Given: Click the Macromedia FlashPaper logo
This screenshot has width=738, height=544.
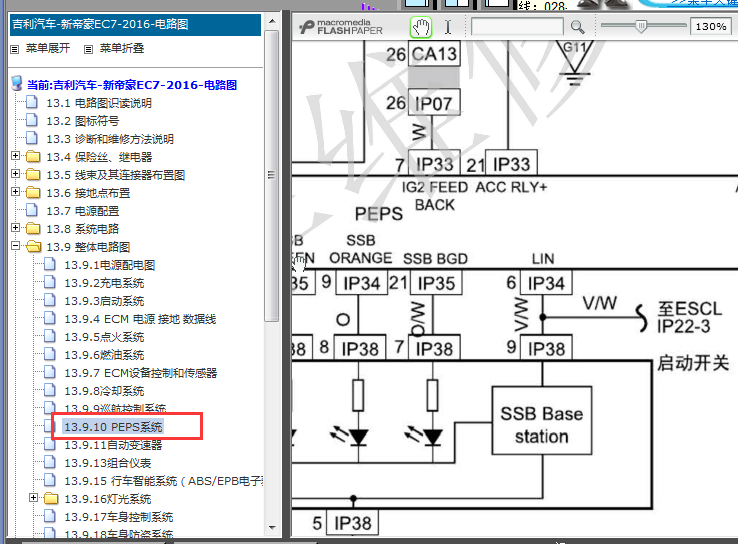Looking at the screenshot, I should [342, 27].
